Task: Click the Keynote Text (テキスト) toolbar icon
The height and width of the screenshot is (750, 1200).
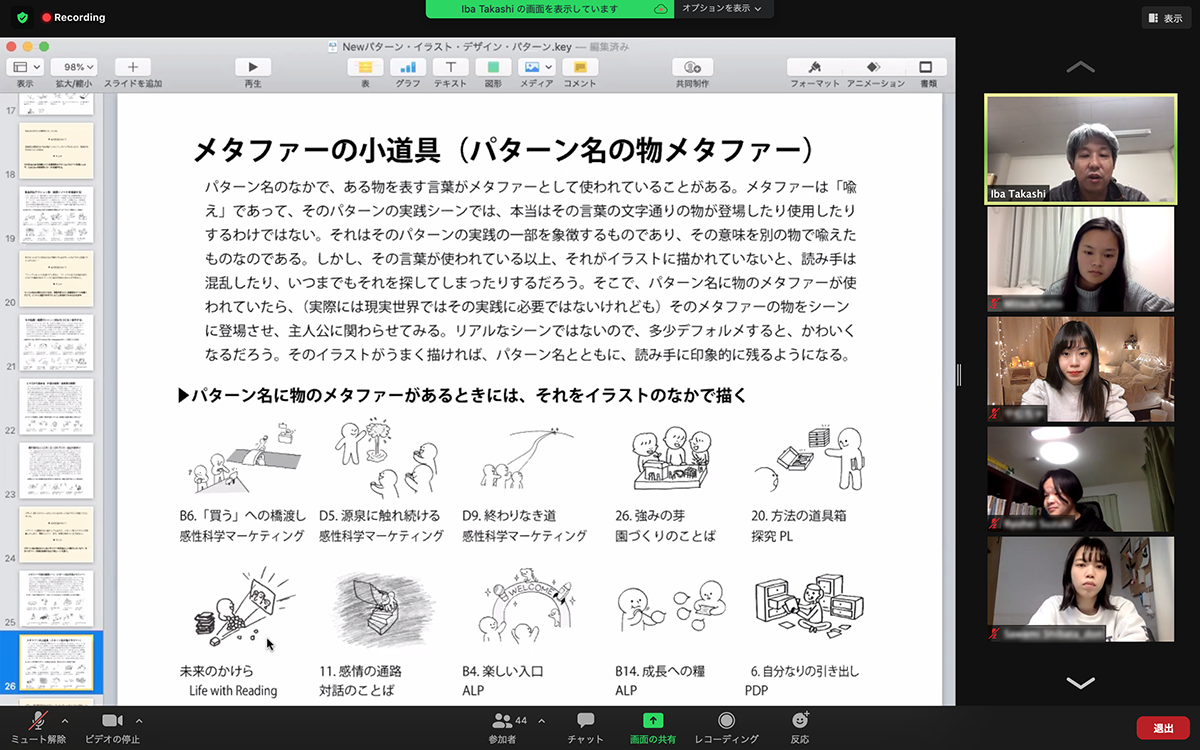Action: (x=450, y=67)
